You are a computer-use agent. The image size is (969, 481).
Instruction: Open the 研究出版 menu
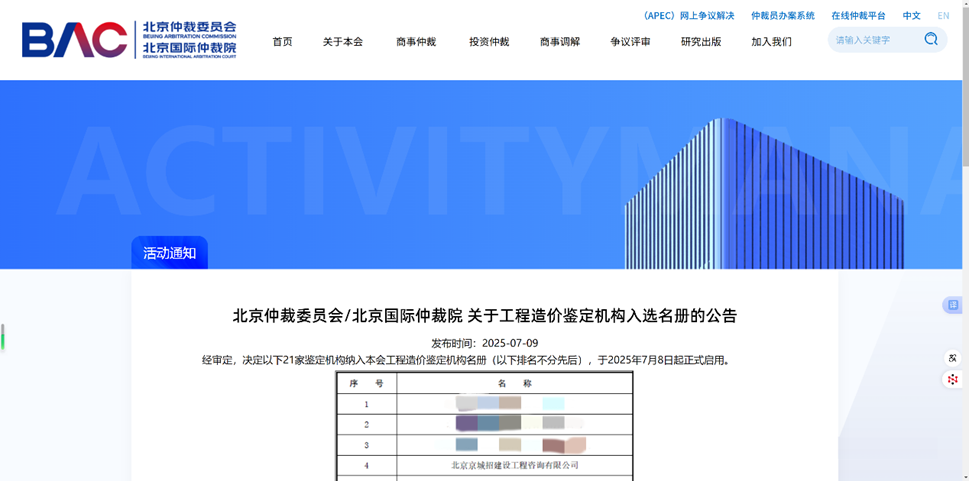point(701,42)
